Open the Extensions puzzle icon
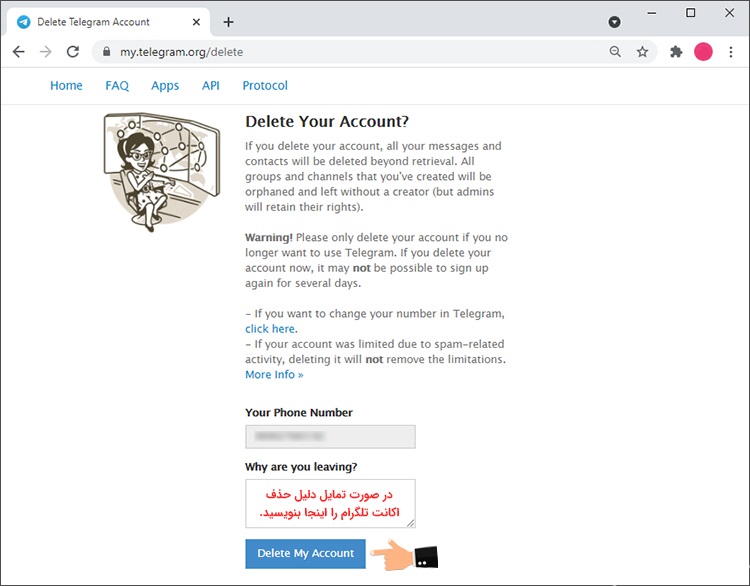Viewport: 750px width, 586px height. 676,52
